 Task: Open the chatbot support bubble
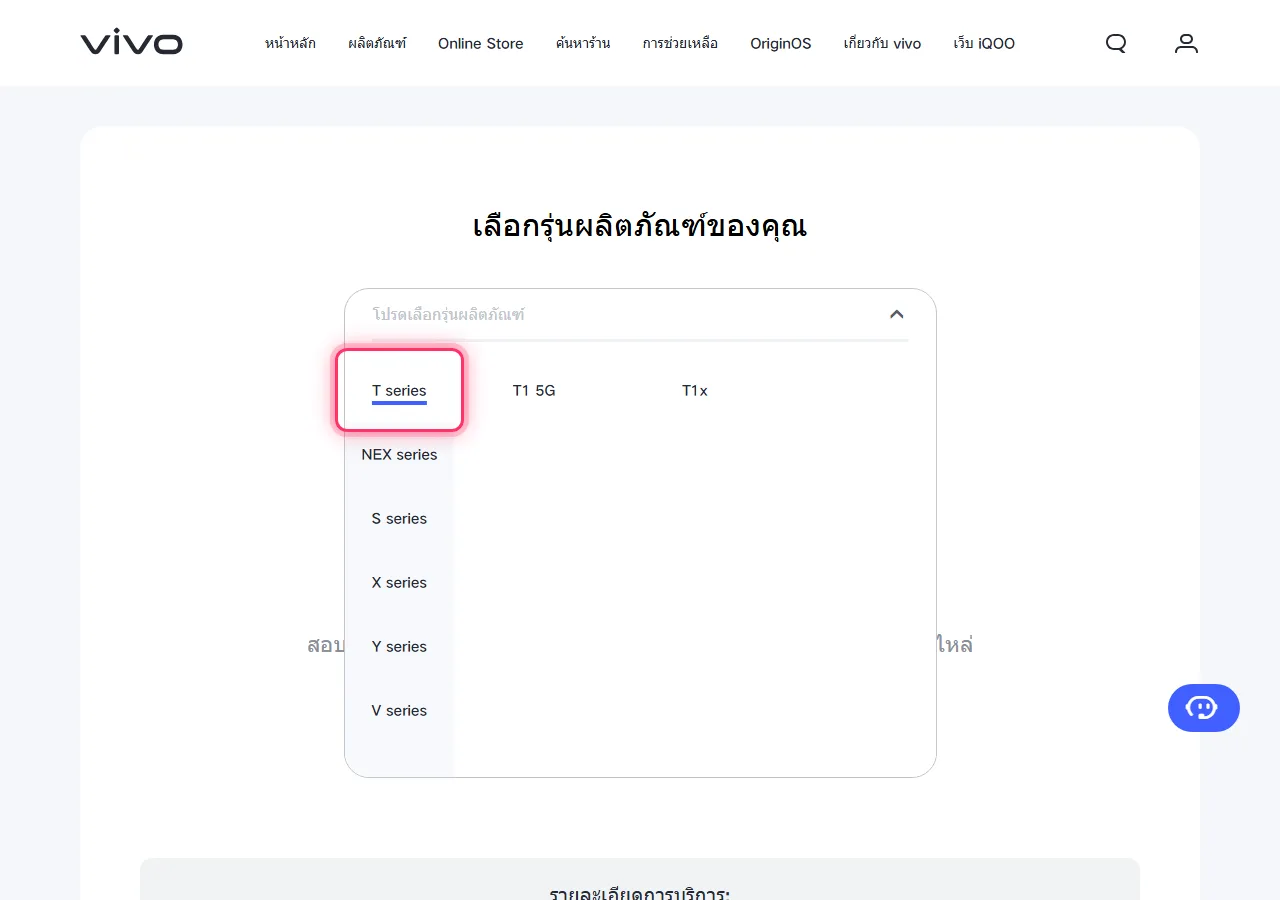click(1204, 708)
